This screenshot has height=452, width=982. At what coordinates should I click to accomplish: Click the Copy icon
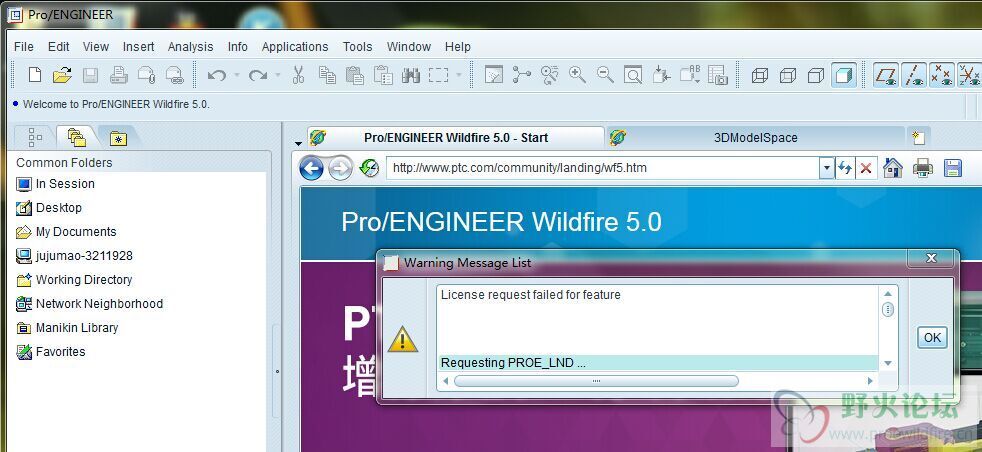[x=327, y=76]
